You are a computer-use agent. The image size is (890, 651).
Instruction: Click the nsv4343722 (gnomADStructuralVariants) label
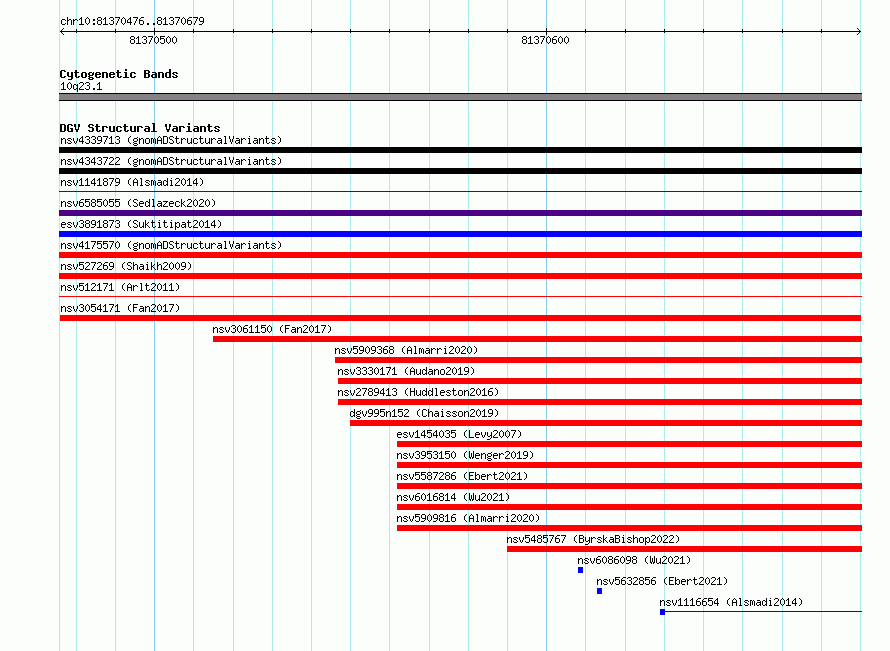(171, 161)
